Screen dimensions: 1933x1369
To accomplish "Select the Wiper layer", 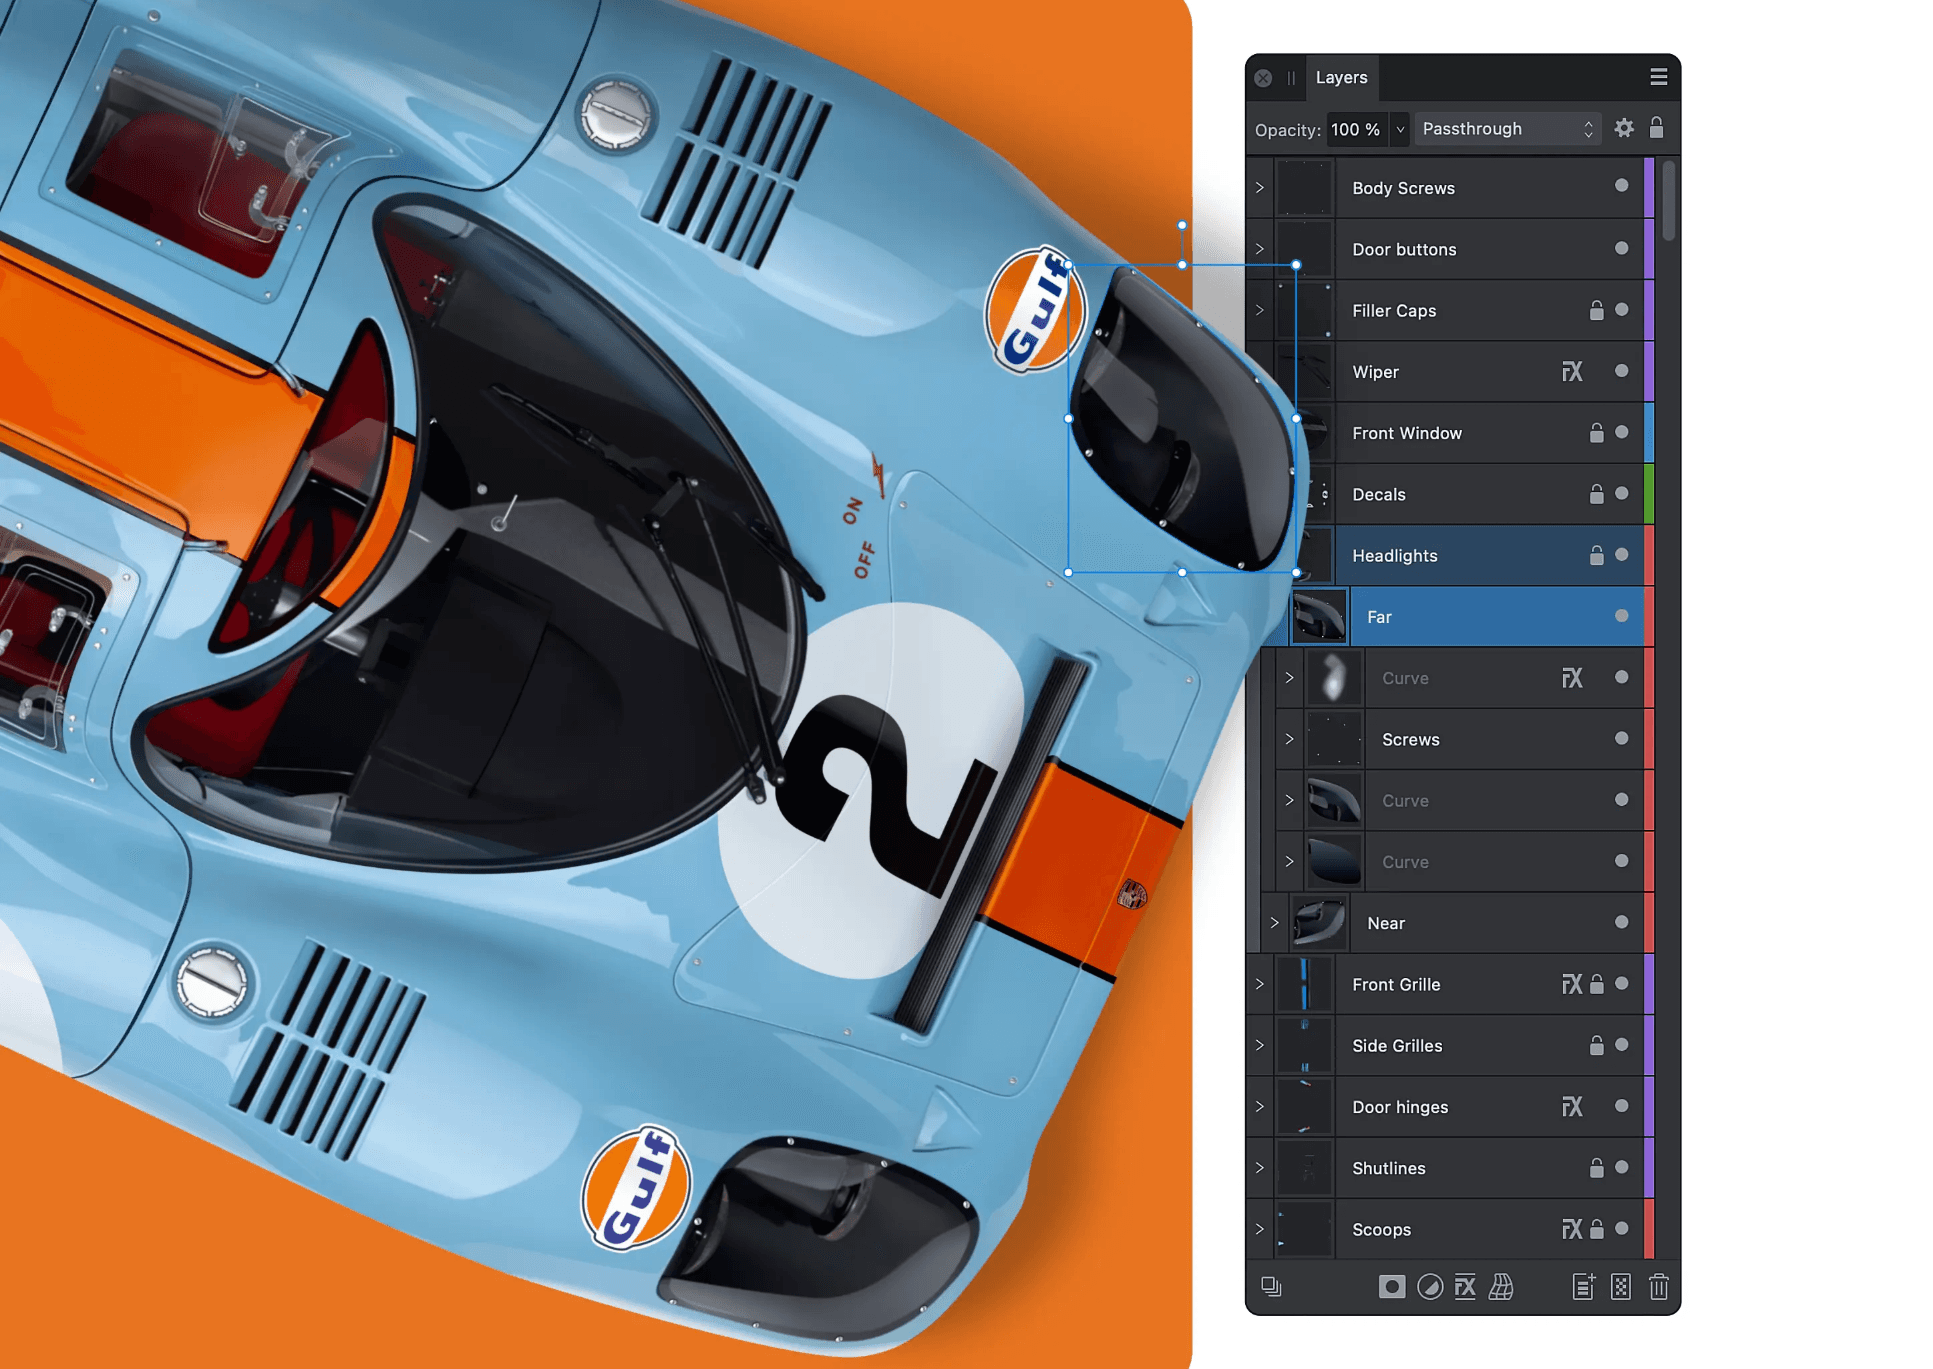I will [x=1449, y=372].
